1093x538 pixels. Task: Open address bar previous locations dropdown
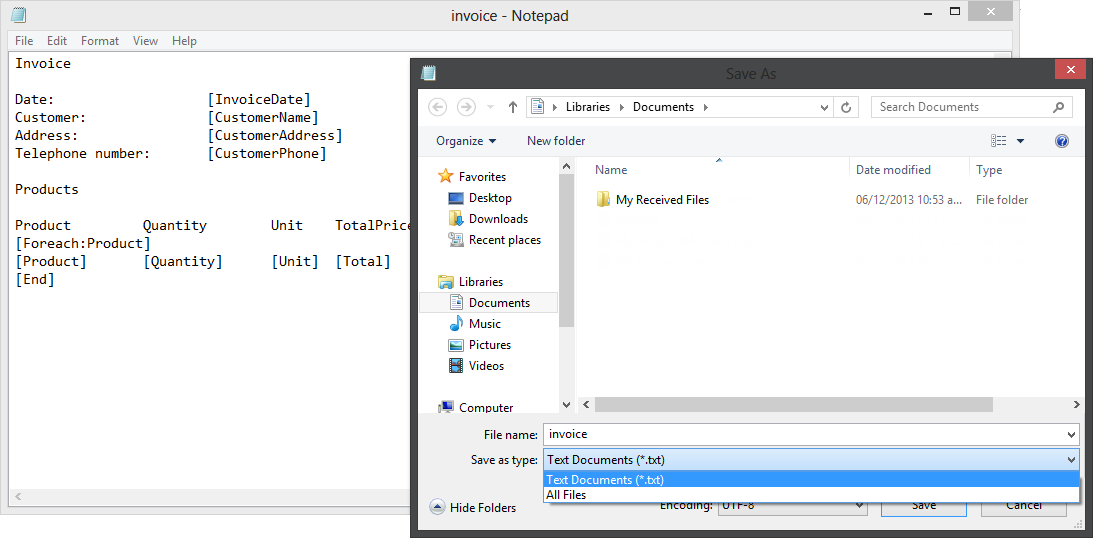(x=825, y=107)
